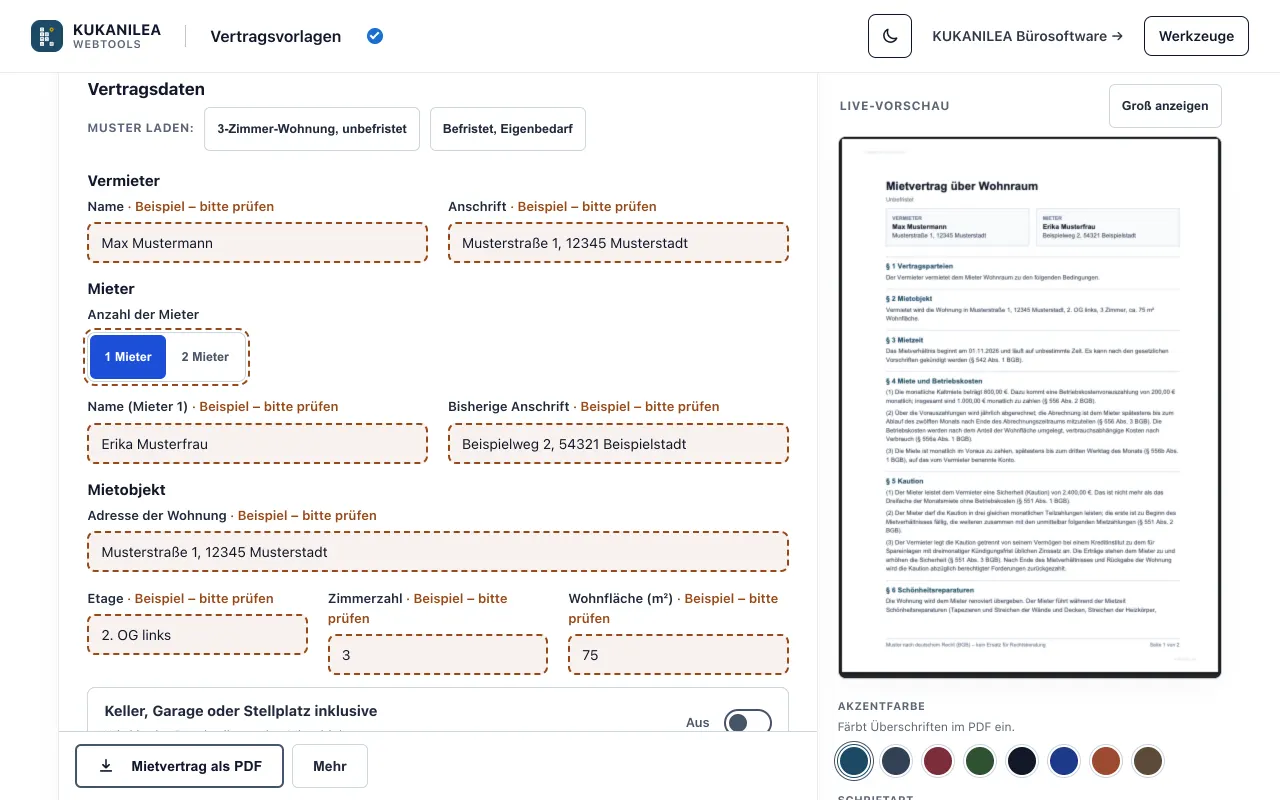Open the Mietvertrag live preview thumbnail
The height and width of the screenshot is (800, 1280).
1030,407
